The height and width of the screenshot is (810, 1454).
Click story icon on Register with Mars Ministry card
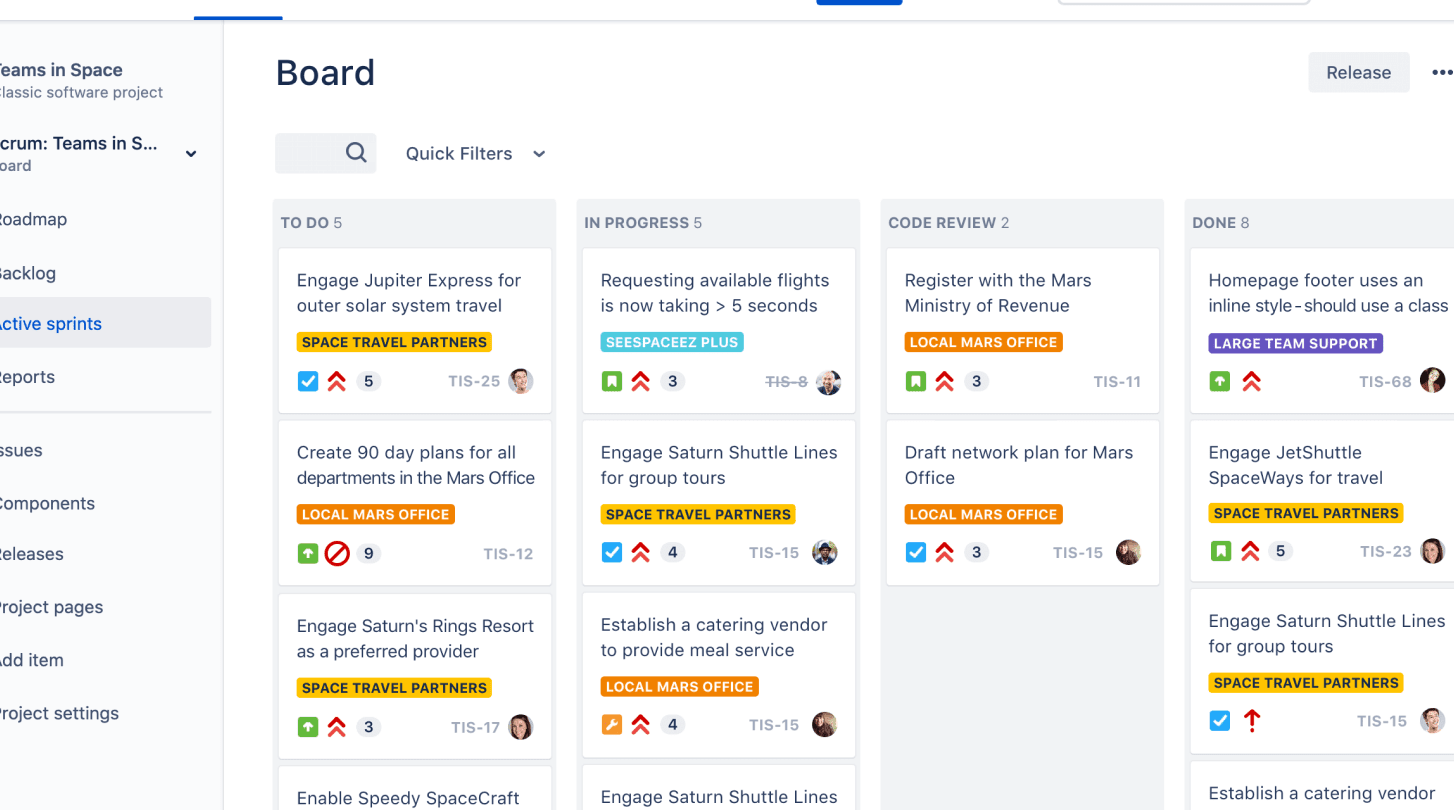[x=916, y=381]
